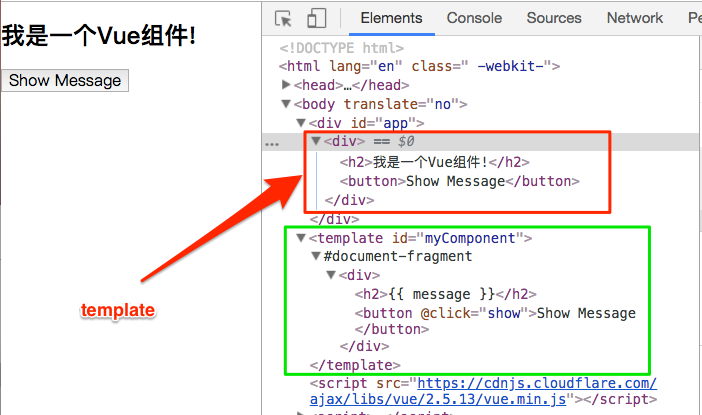702x415 pixels.
Task: Click the page heading 我是一个Vue组件!
Action: 99,36
